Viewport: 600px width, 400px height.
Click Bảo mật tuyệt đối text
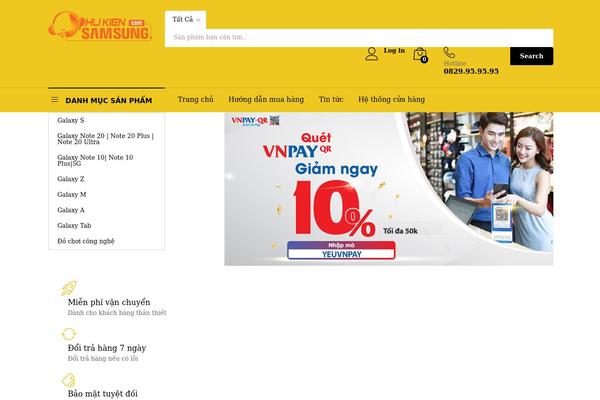point(103,393)
